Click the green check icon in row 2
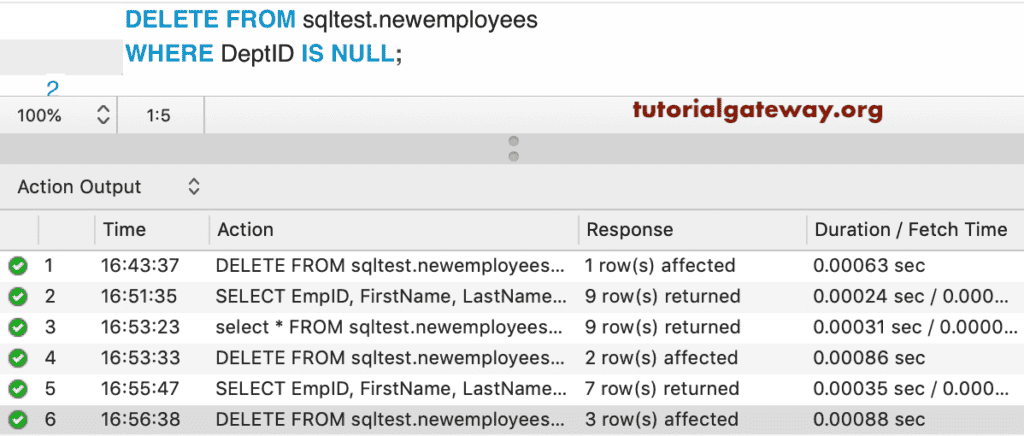 tap(17, 297)
